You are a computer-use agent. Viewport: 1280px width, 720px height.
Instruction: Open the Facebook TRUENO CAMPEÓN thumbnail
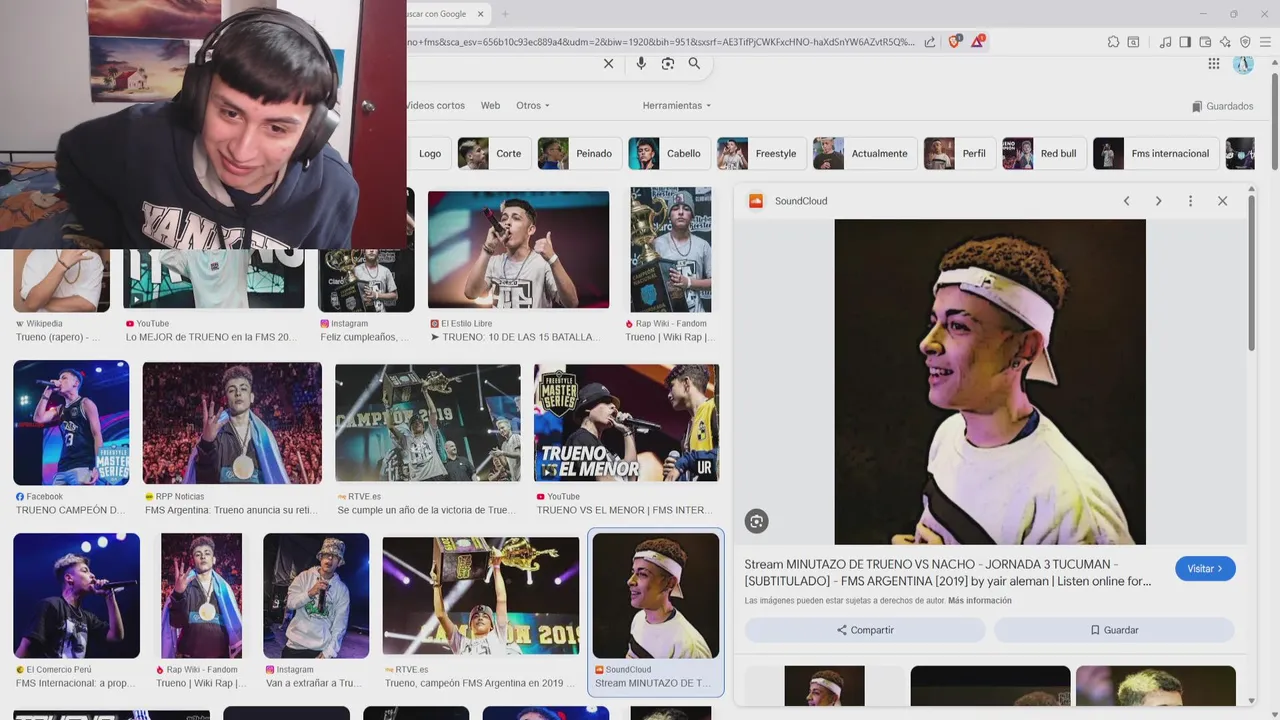tap(71, 423)
